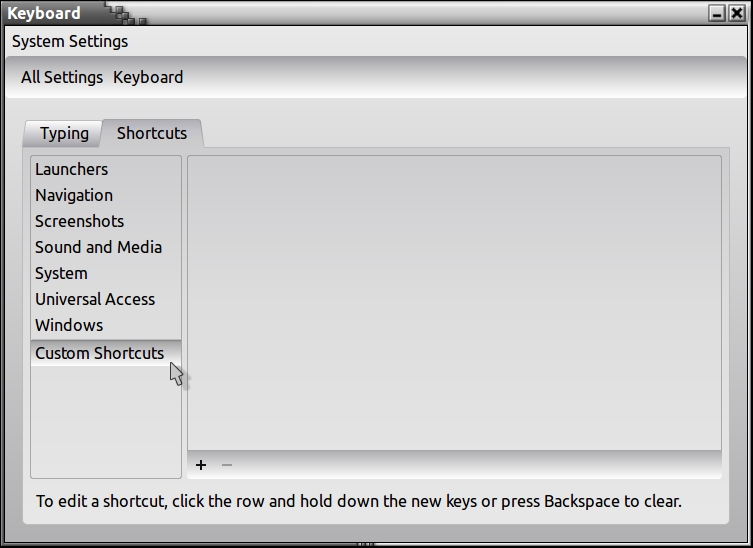Click the plus icon to add shortcut
753x548 pixels.
(x=201, y=465)
